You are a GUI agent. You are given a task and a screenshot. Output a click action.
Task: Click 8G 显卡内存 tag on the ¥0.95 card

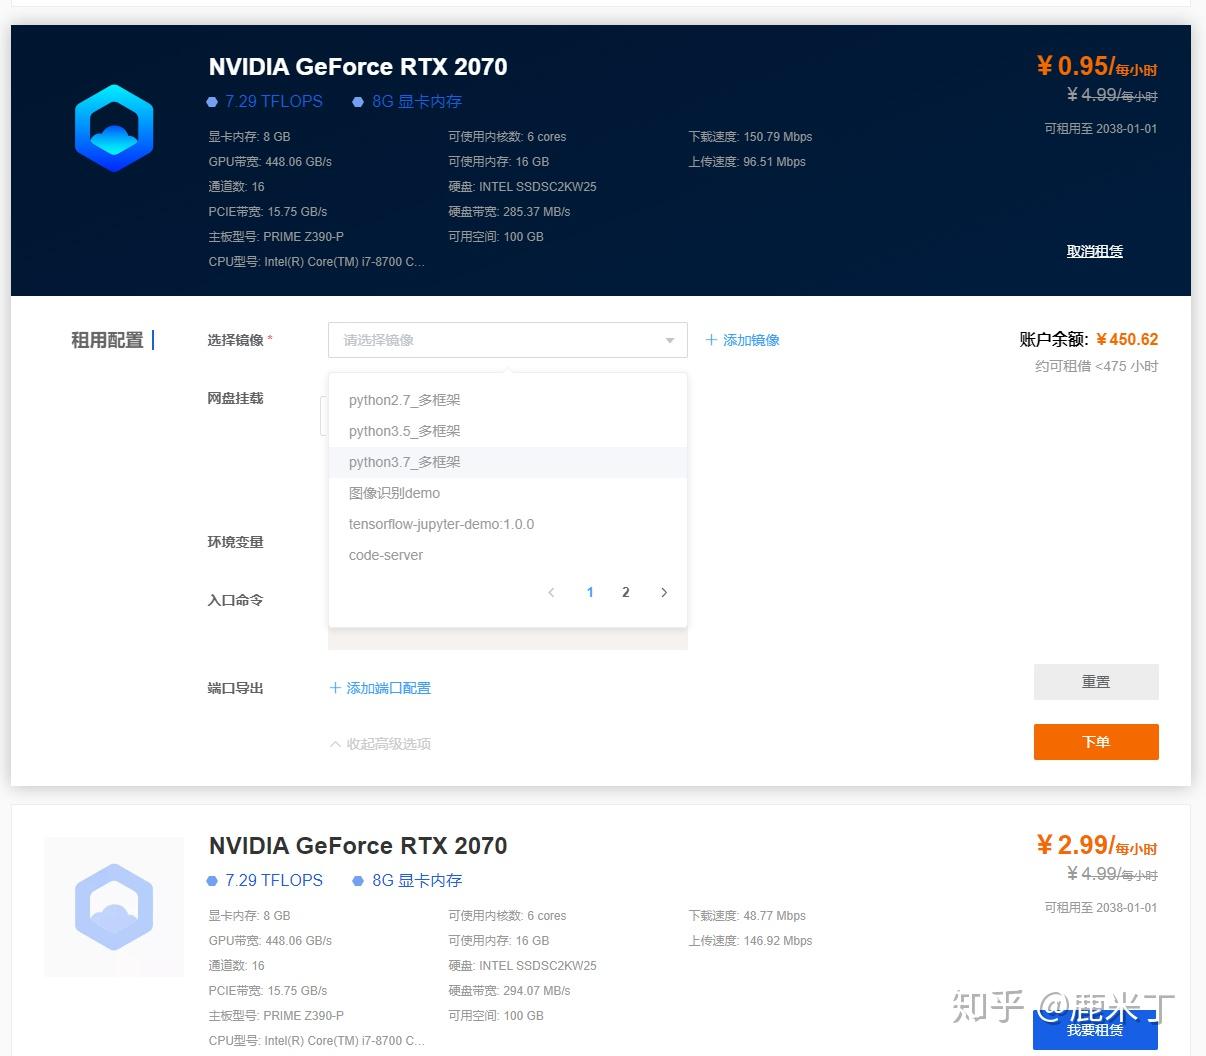click(407, 101)
